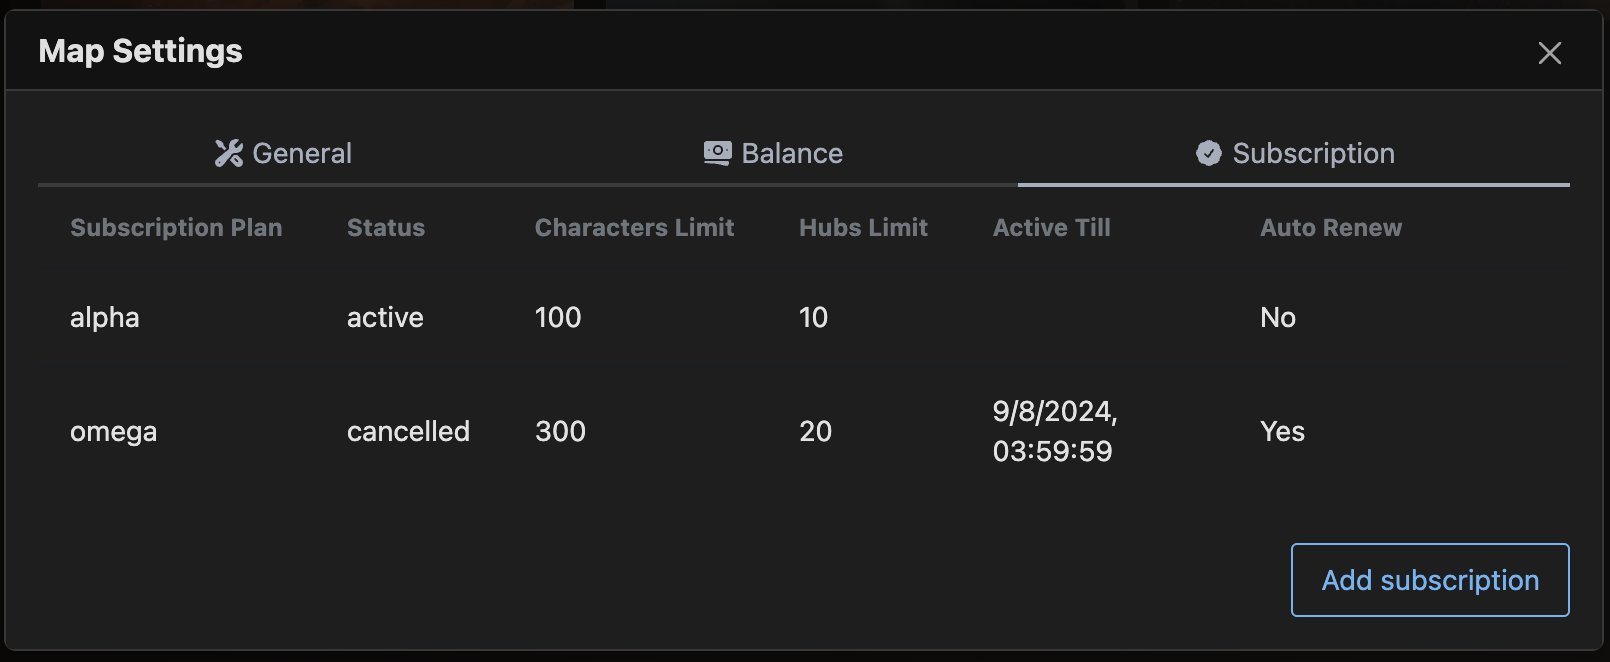Click the checkmark badge icon beside Subscription

click(1209, 152)
